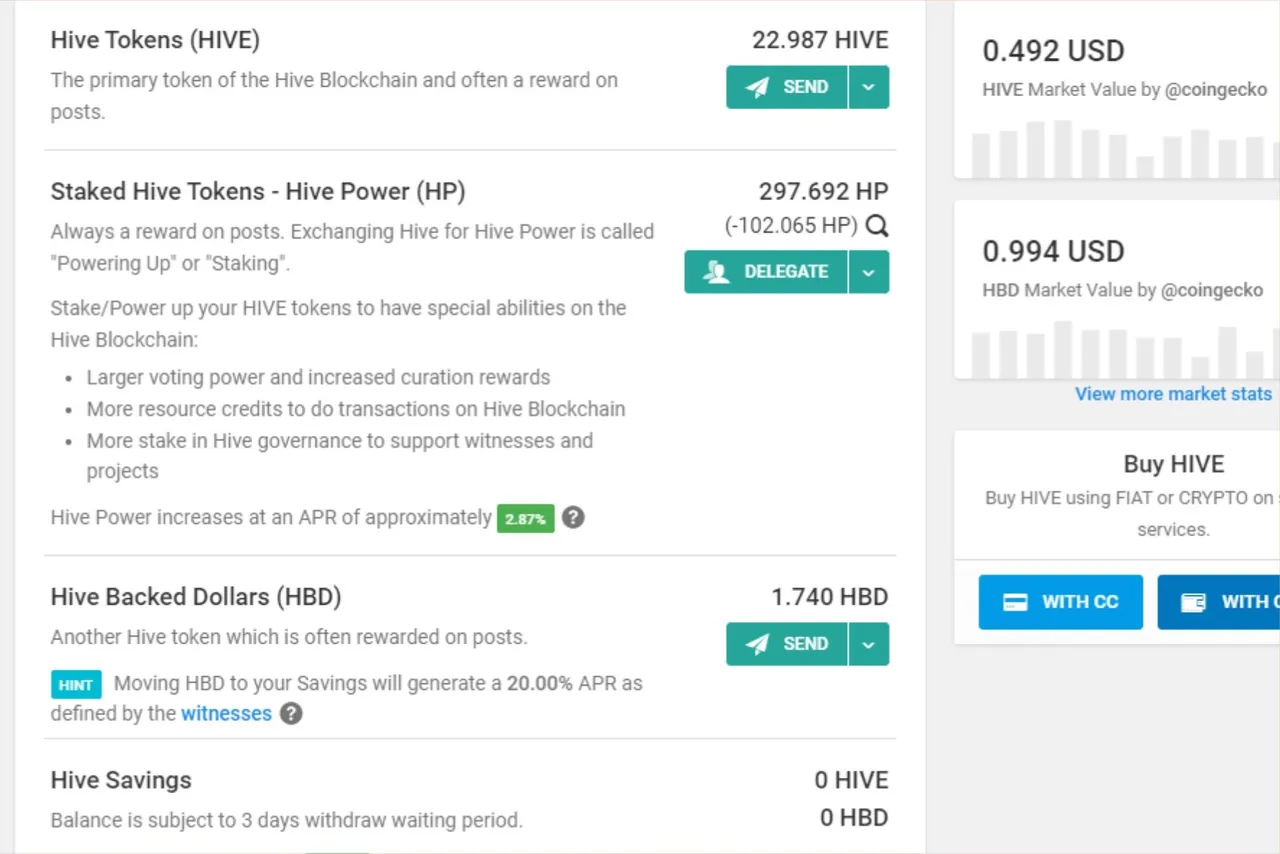Click users icon on DELEGATE button
The width and height of the screenshot is (1280, 854).
(716, 272)
